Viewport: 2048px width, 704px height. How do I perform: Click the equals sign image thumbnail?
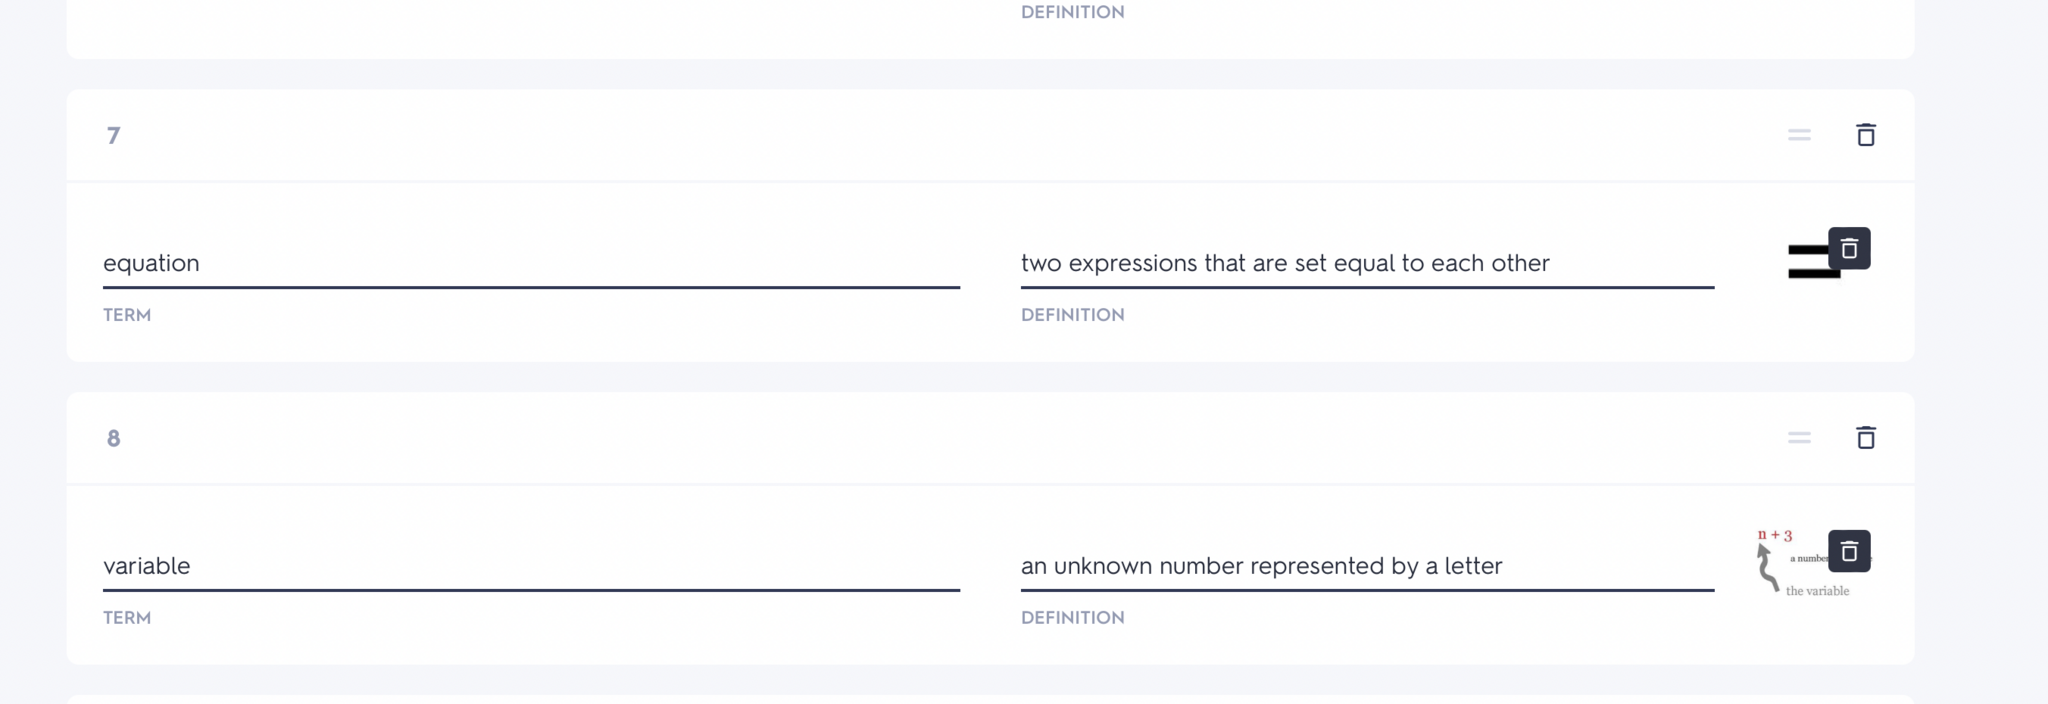(1807, 264)
